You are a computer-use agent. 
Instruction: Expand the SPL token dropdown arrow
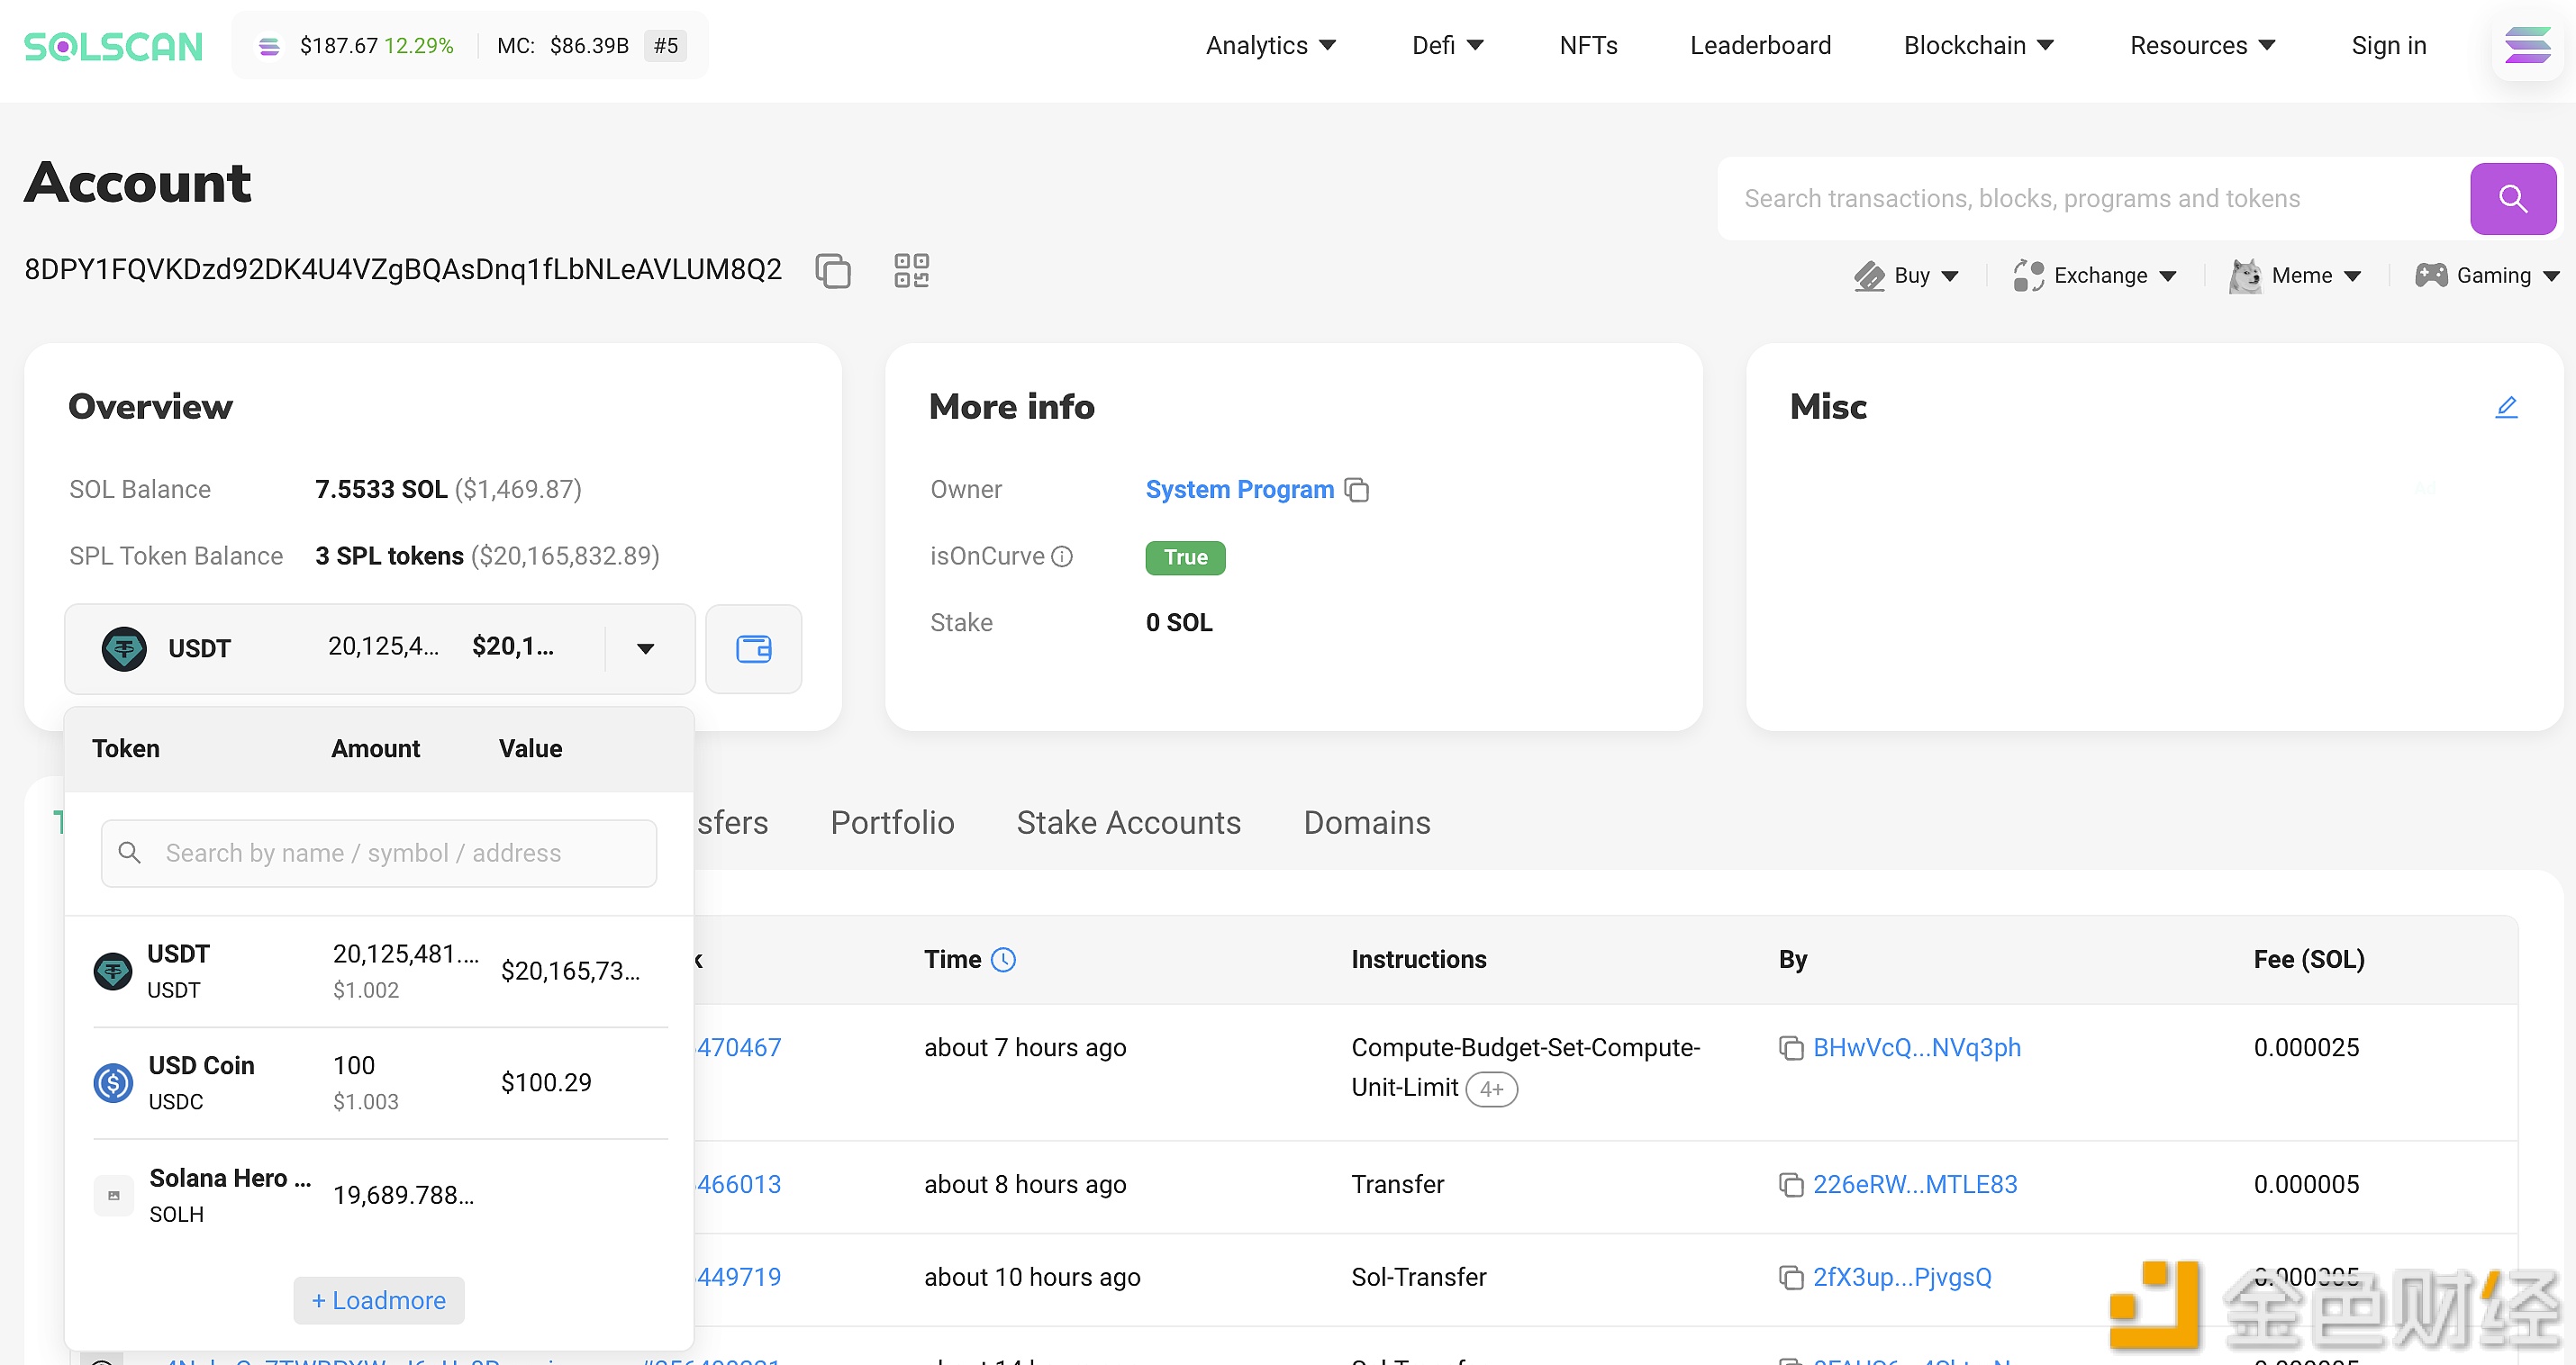click(644, 647)
